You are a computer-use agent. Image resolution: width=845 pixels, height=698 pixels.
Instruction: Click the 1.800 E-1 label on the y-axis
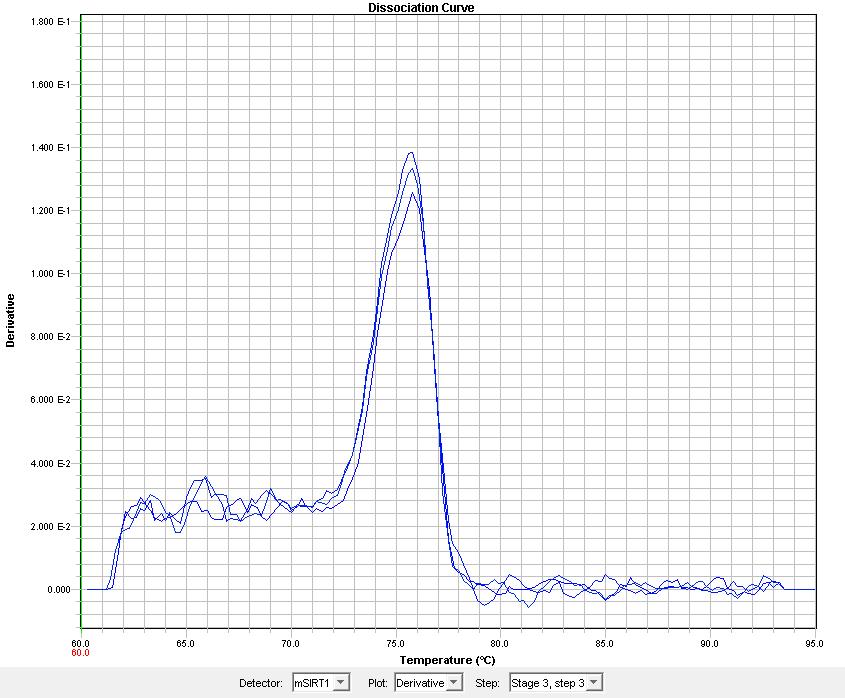pyautogui.click(x=51, y=22)
